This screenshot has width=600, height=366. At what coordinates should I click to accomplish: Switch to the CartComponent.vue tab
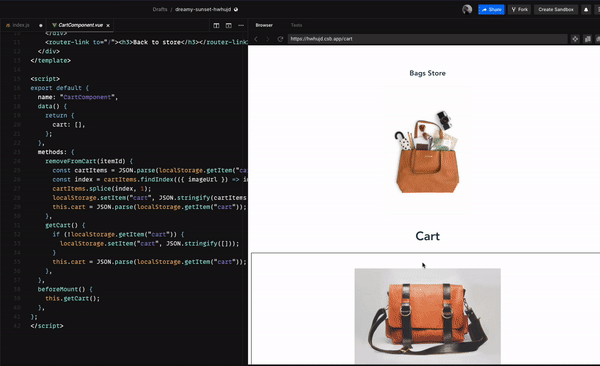(81, 25)
